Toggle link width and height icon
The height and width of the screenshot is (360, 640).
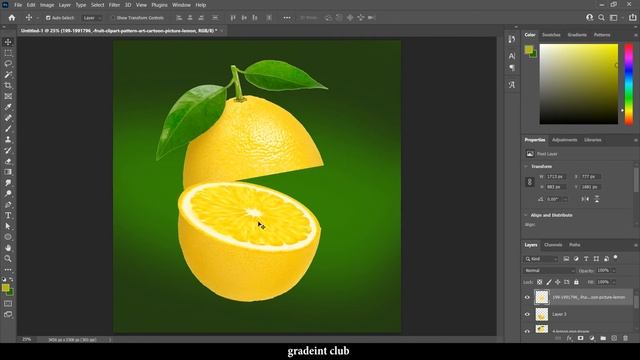529,182
